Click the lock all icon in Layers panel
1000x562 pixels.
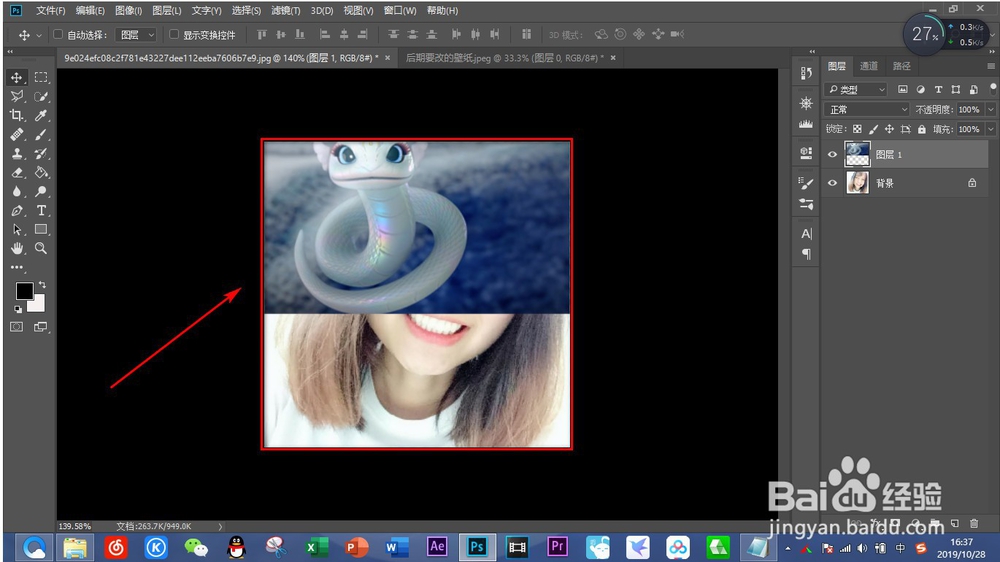pos(923,129)
